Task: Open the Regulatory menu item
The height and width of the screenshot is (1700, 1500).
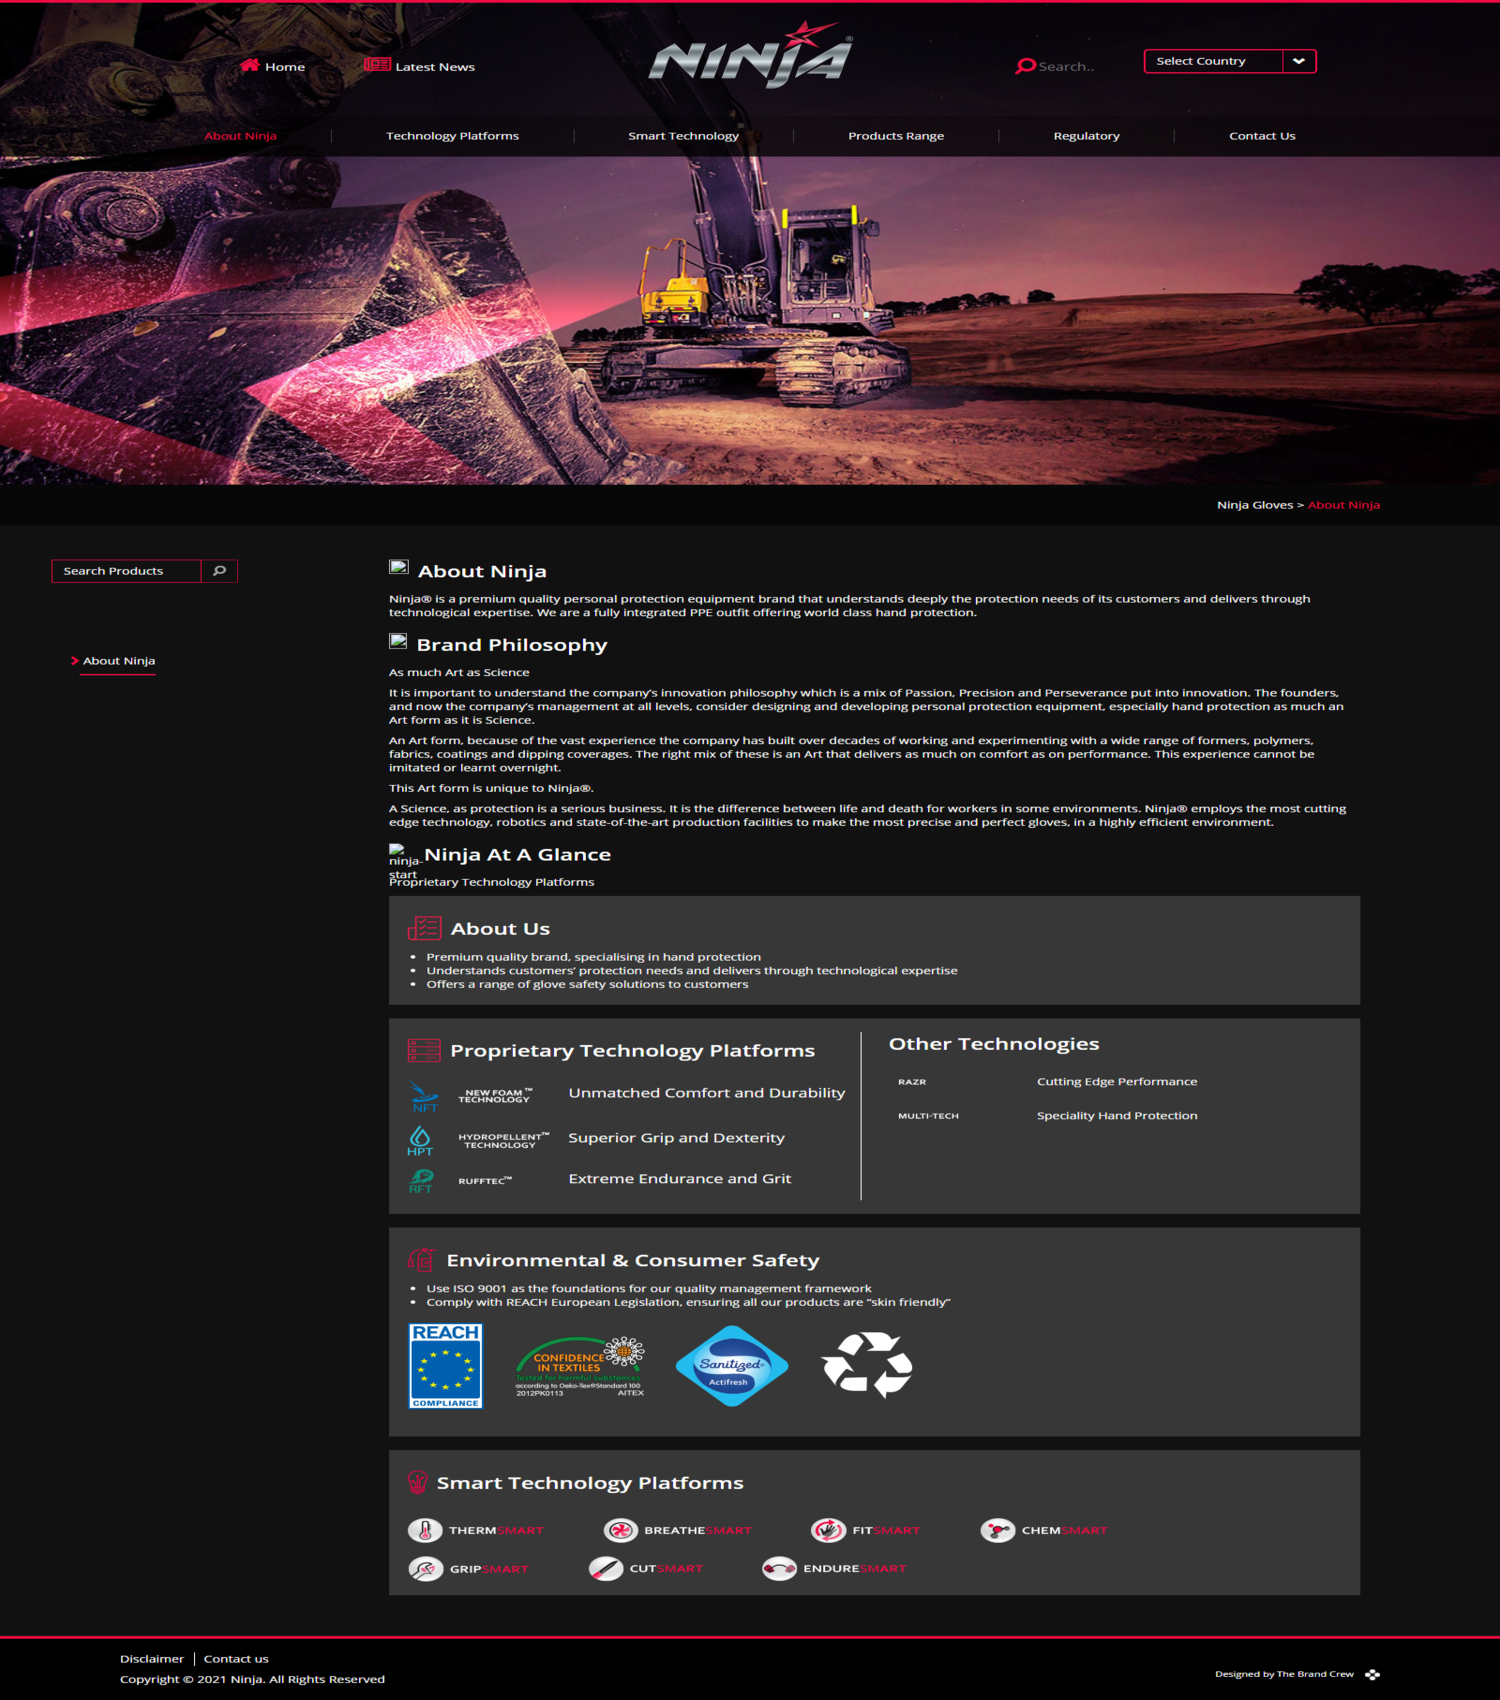Action: click(1086, 136)
